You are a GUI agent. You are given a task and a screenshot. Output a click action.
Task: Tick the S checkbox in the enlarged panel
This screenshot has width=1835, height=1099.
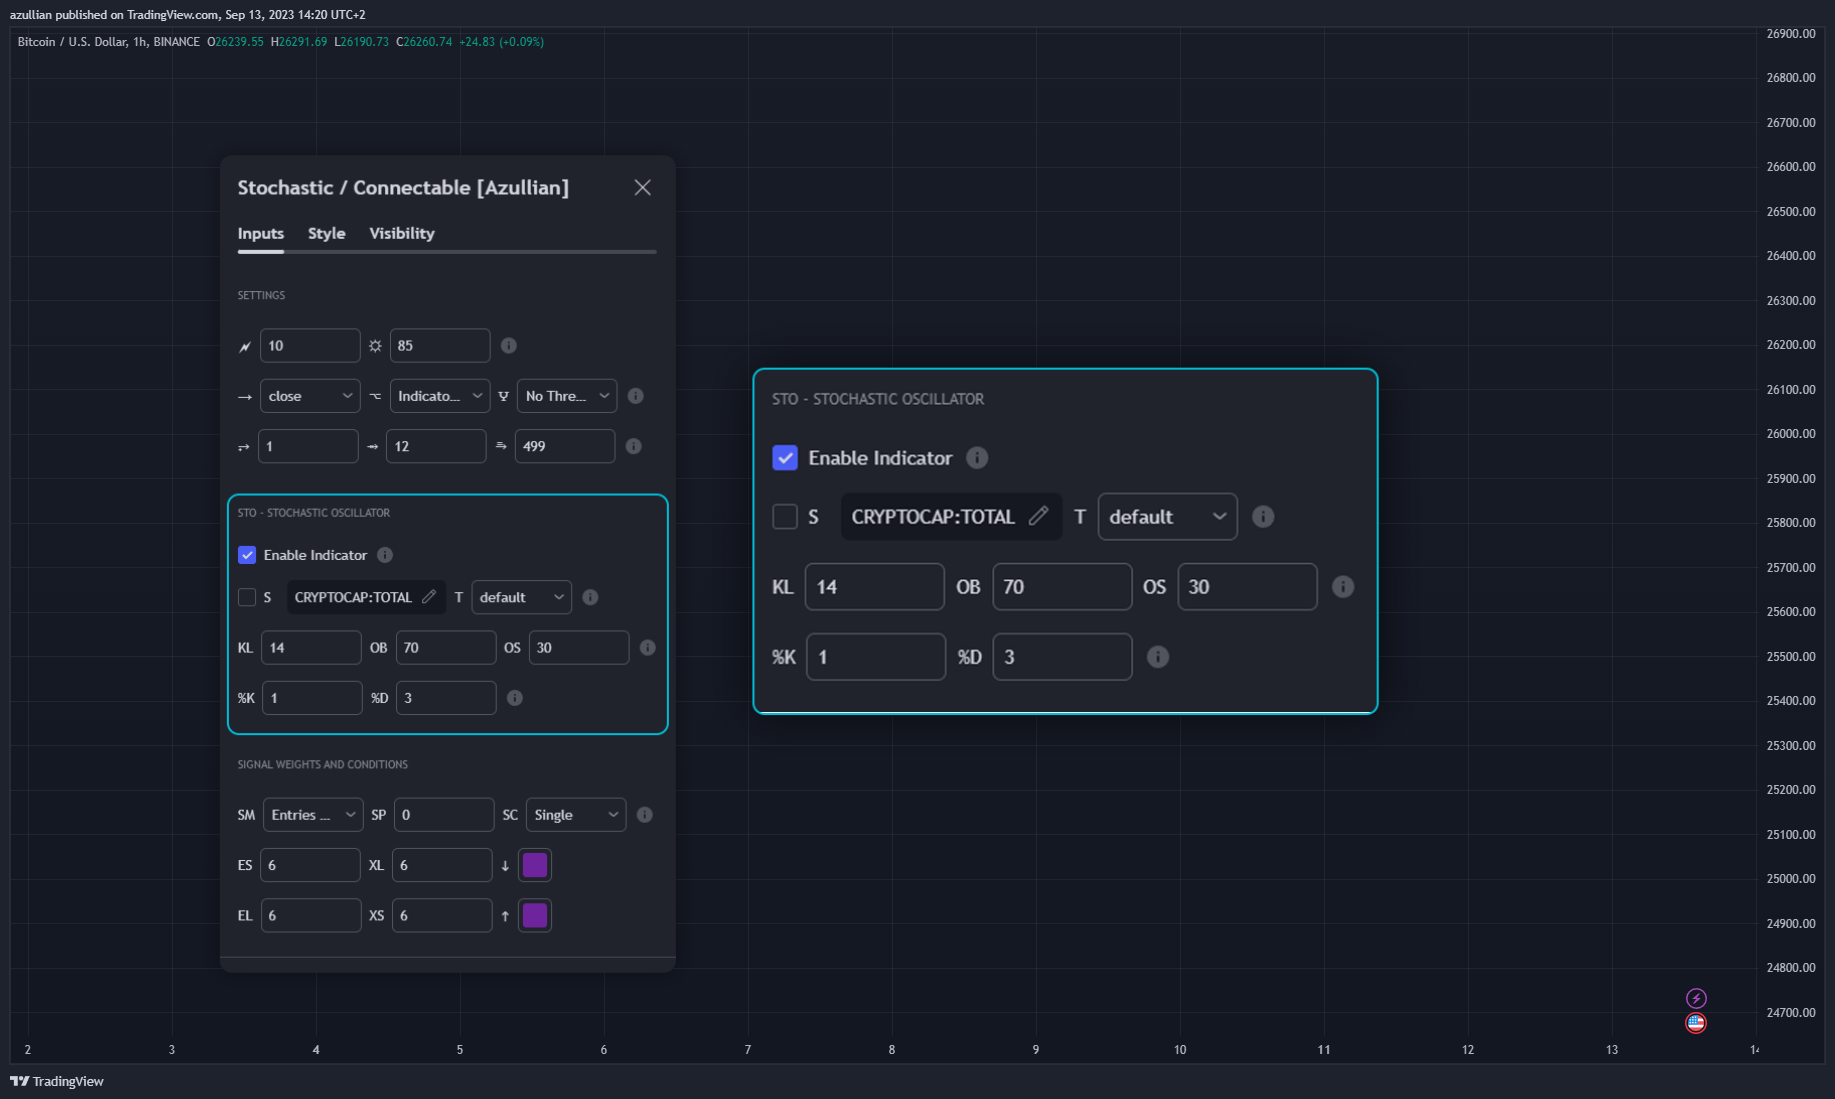click(785, 517)
